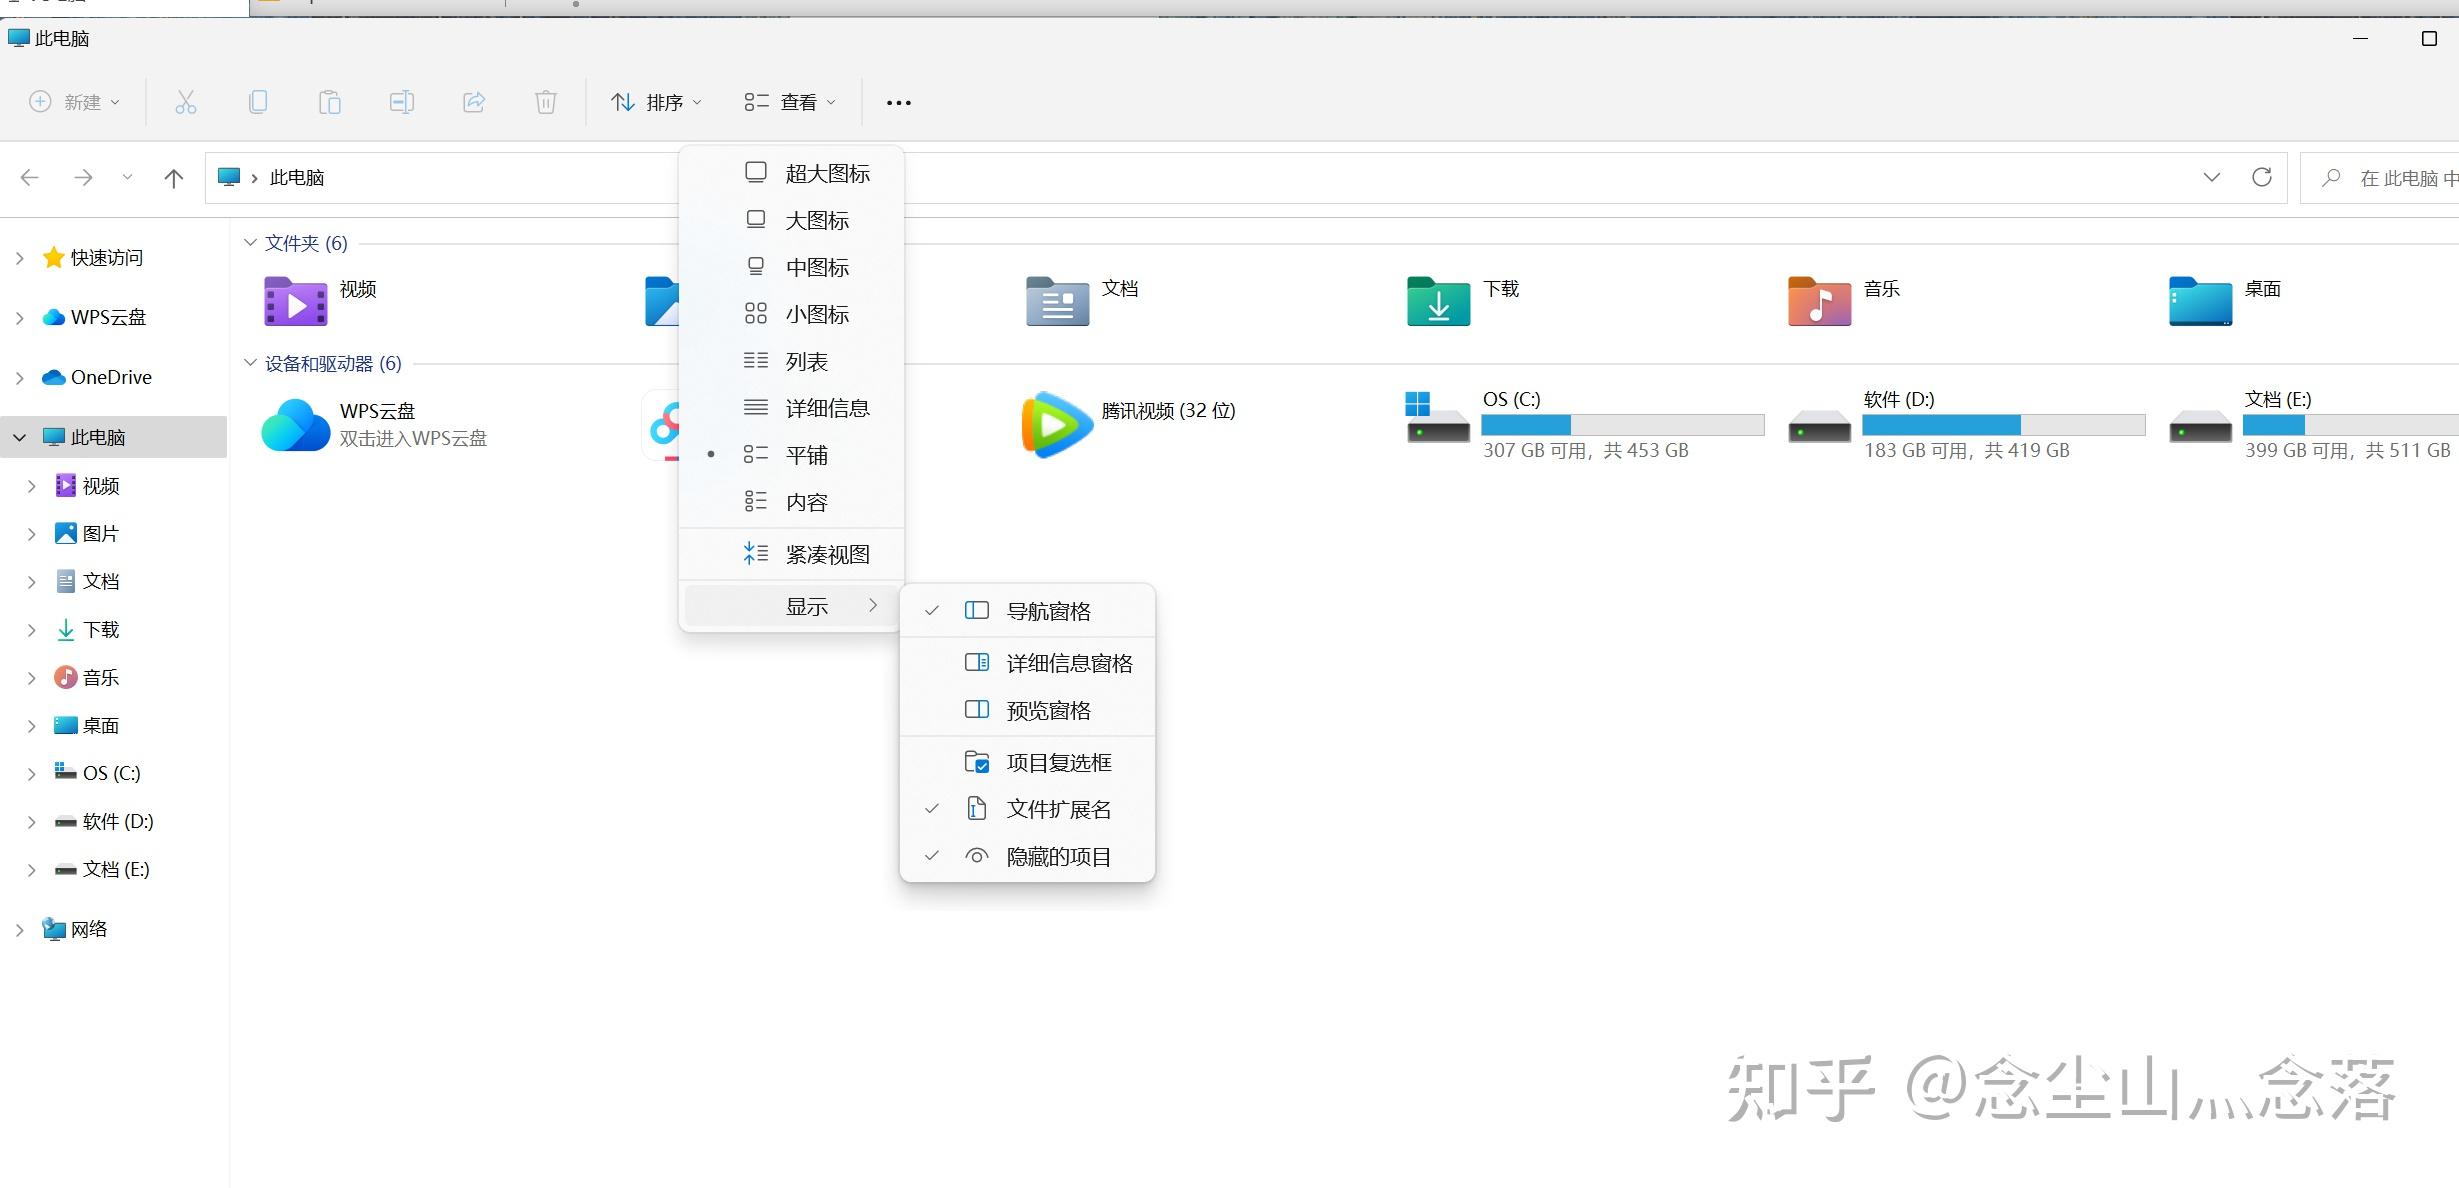Toggle 隐藏的项目 option in submenu
Image resolution: width=2459 pixels, height=1188 pixels.
point(1058,857)
